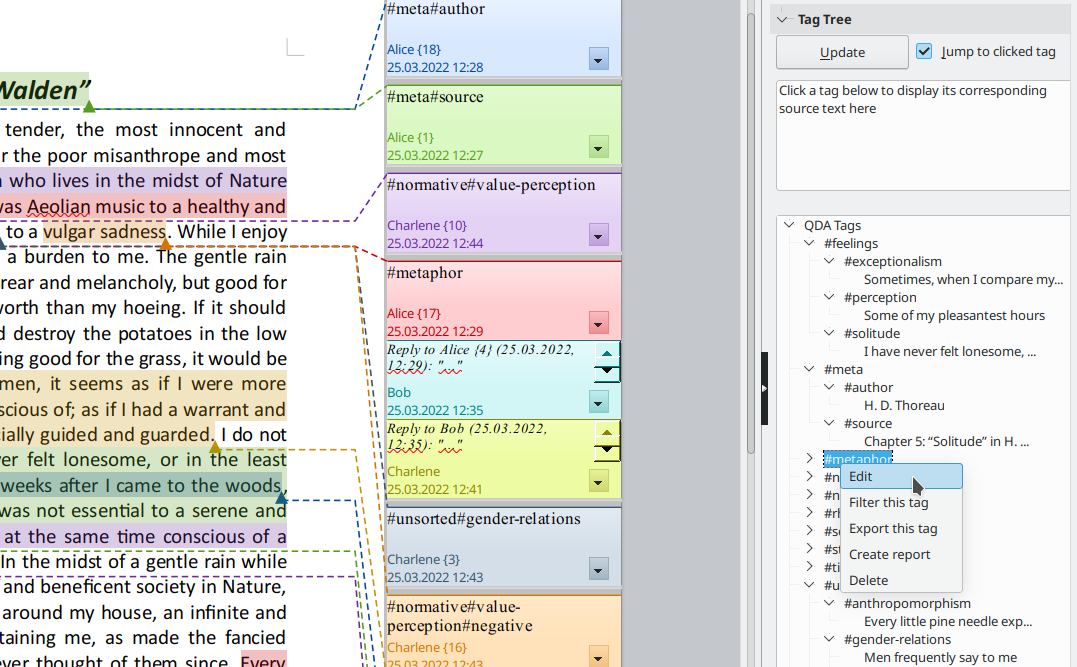
Task: Select 'H. D. Thoreau' entry
Action: pyautogui.click(x=904, y=405)
